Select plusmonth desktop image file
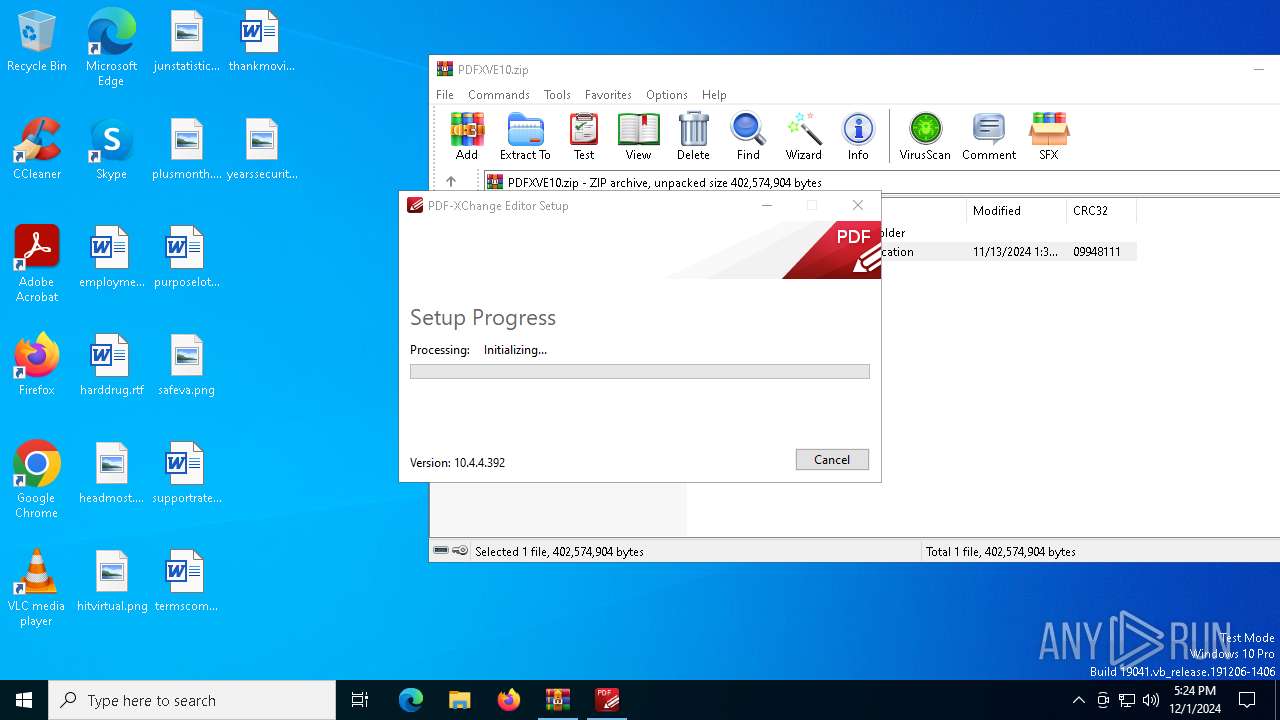This screenshot has width=1280, height=720. (x=186, y=149)
